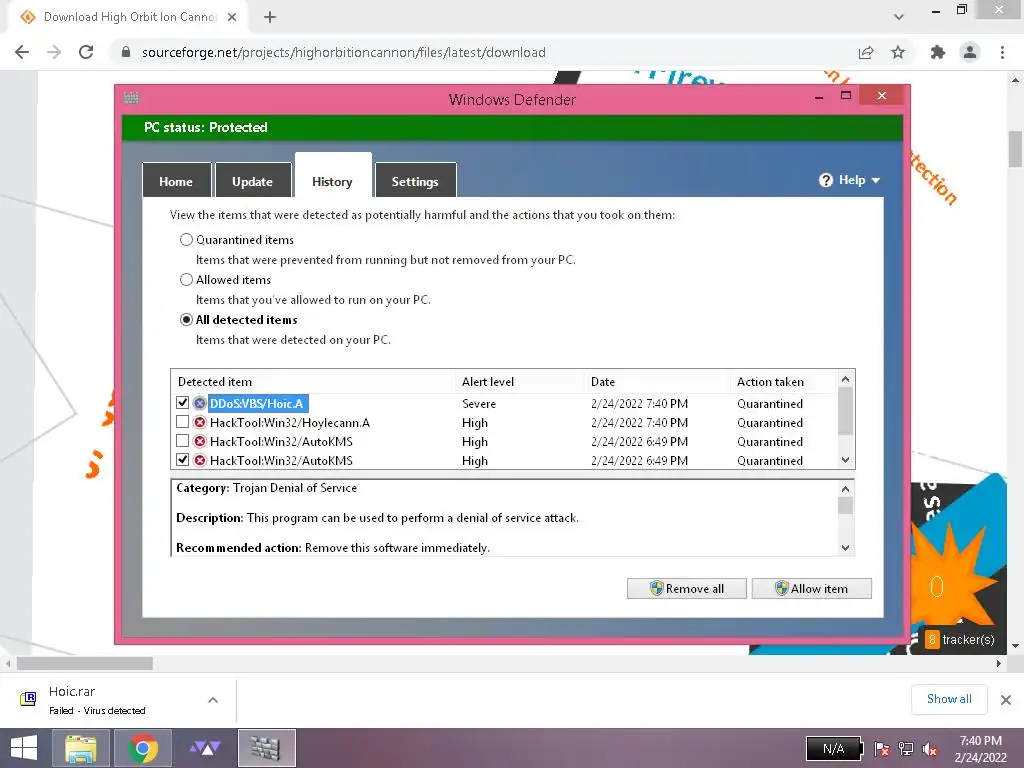1024x768 pixels.
Task: Click the Windows Defender title bar icon
Action: (x=131, y=98)
